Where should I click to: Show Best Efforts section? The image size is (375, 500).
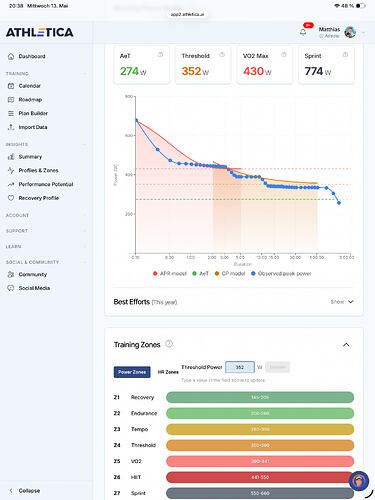coord(342,302)
